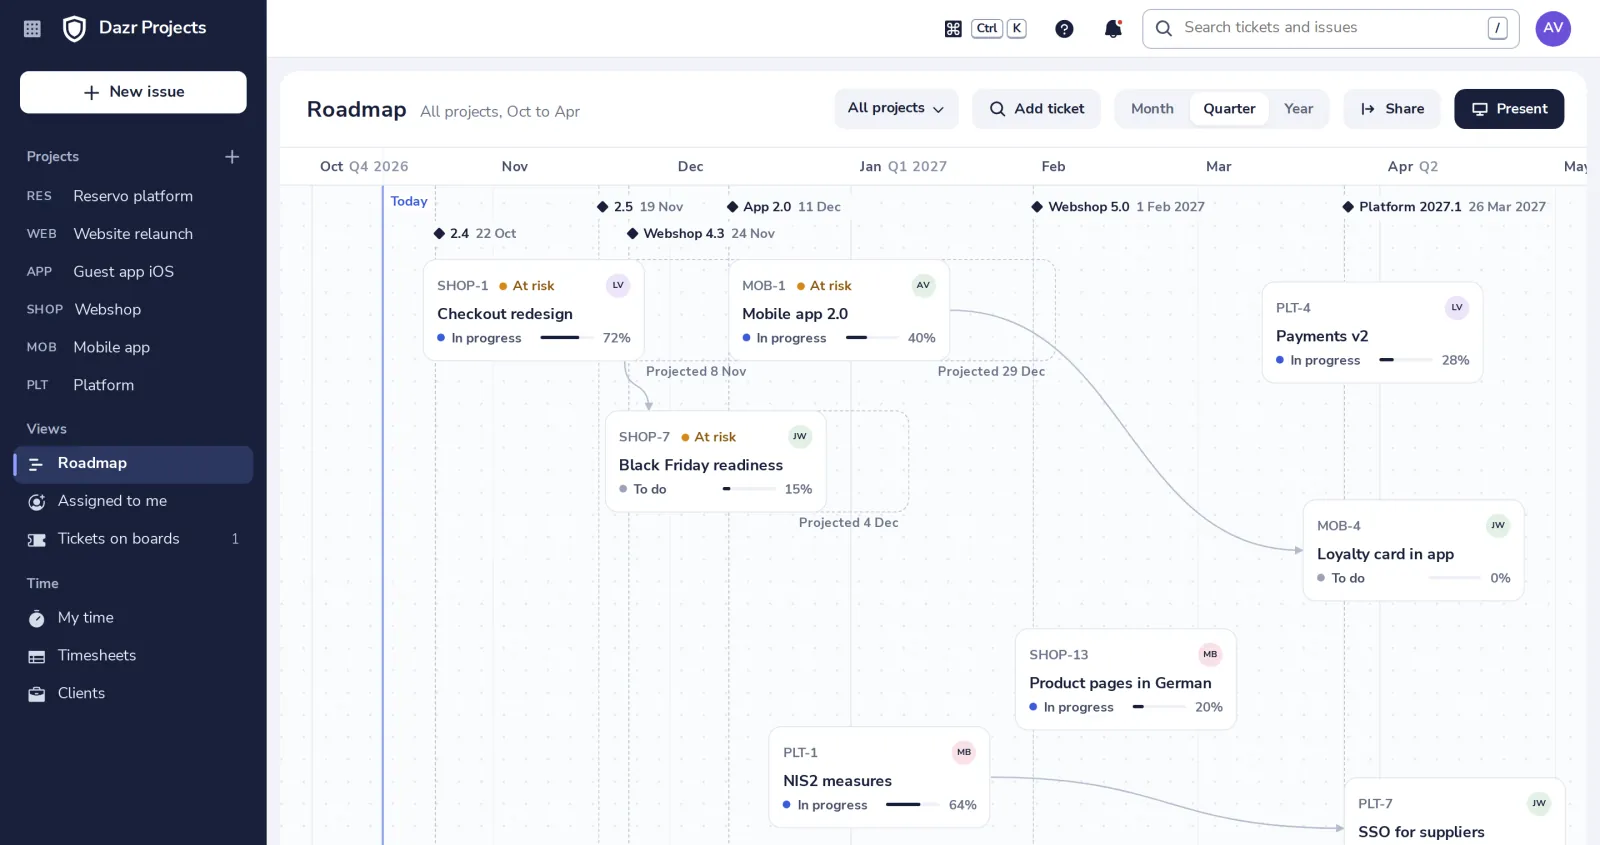
Task: Open Product pages in German ticket
Action: point(1126,679)
